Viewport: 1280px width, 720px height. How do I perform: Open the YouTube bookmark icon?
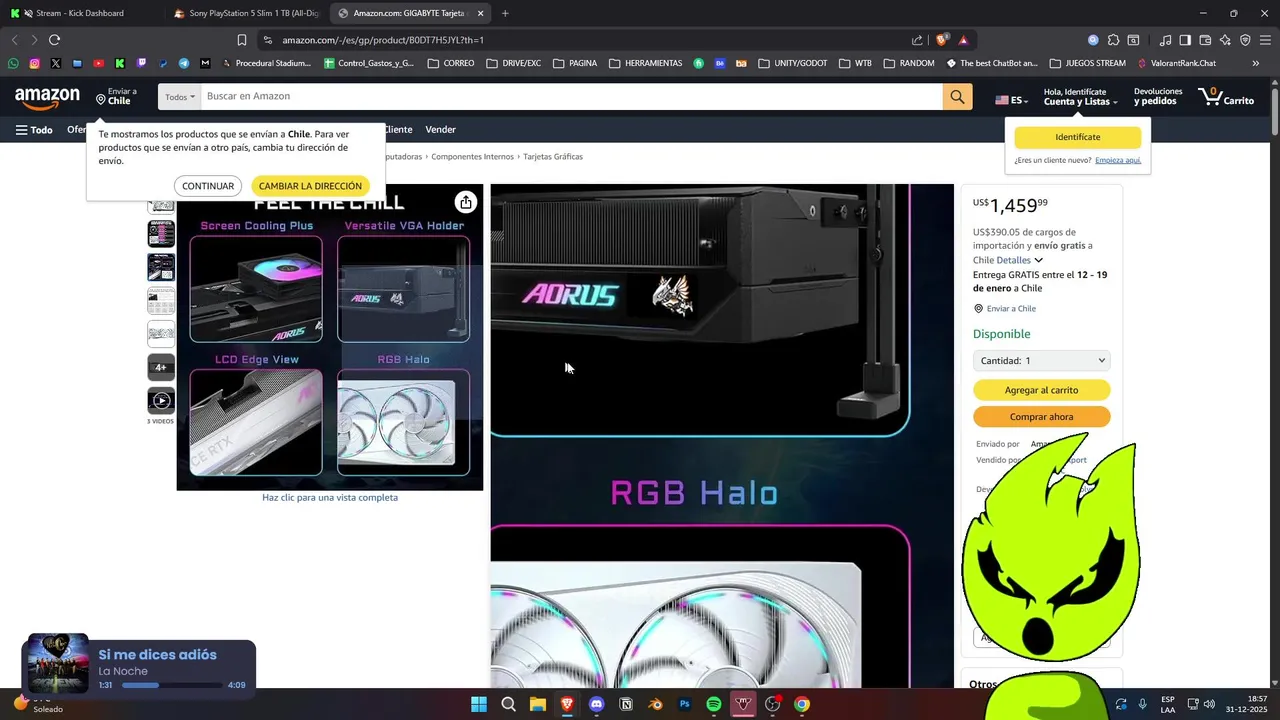(98, 63)
